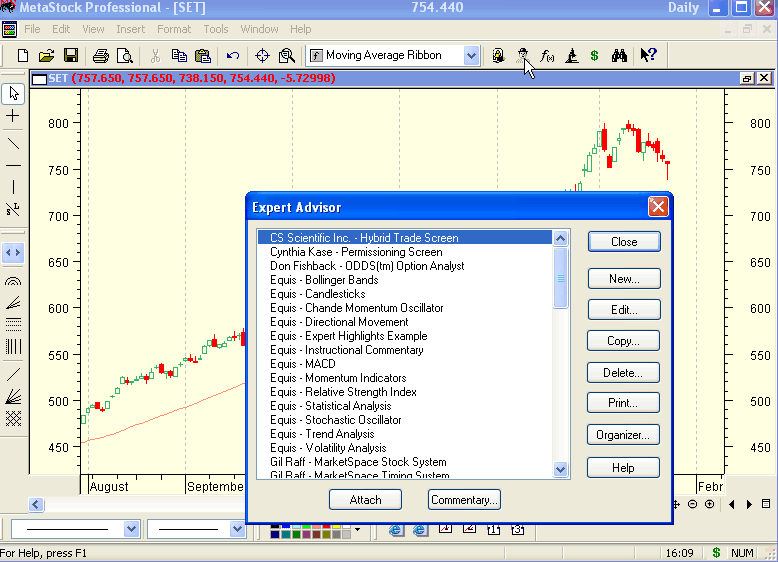Click the chart scroll-left arrow
The height and width of the screenshot is (562, 778).
click(36, 504)
